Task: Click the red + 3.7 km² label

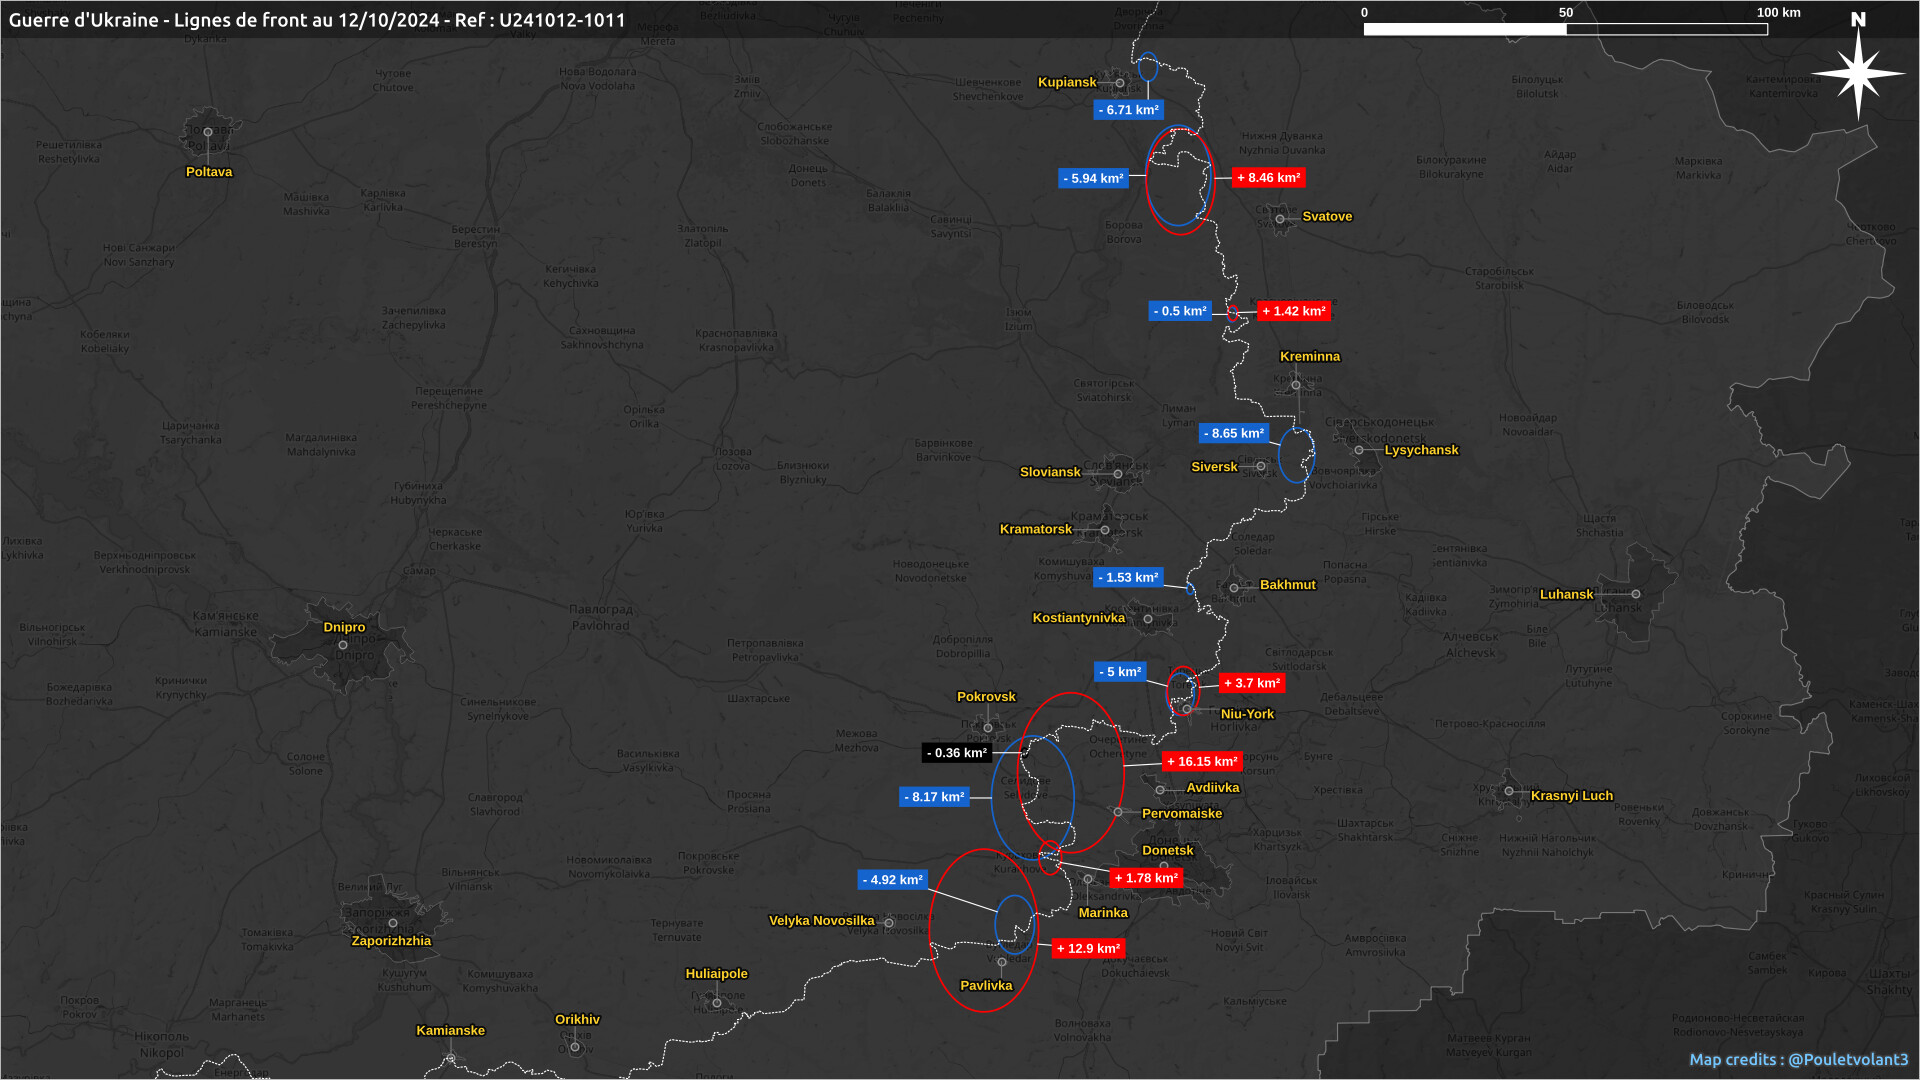Action: [x=1251, y=683]
